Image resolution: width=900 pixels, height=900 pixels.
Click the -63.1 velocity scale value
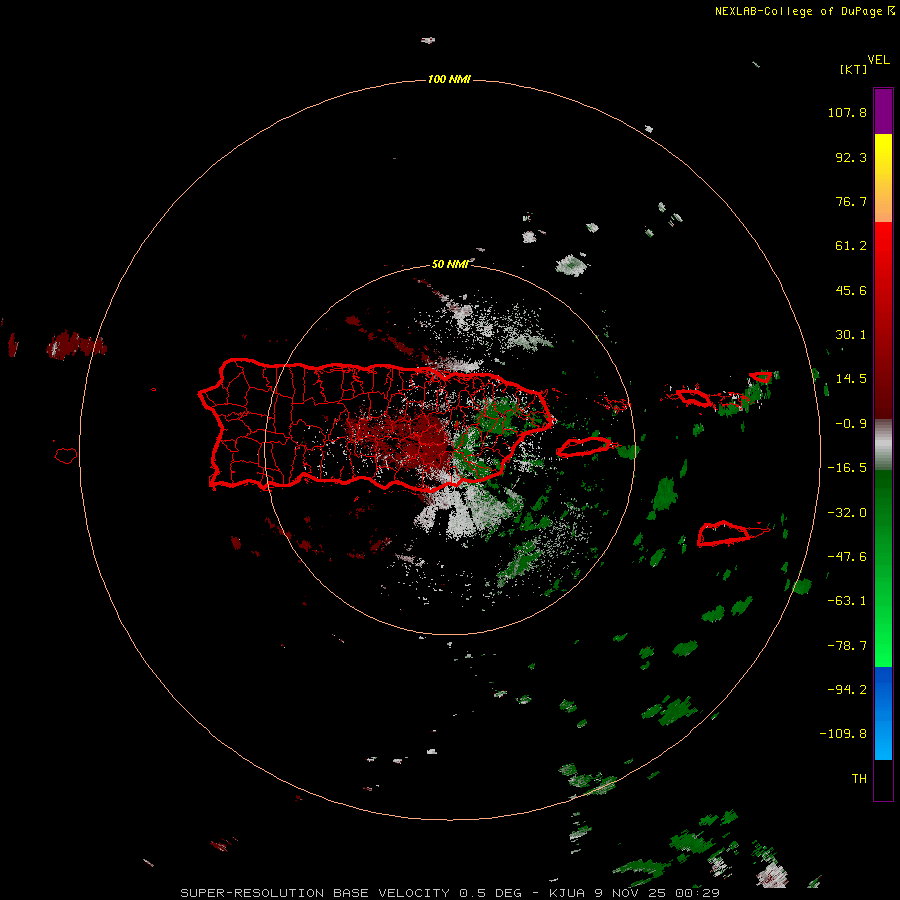pyautogui.click(x=847, y=601)
